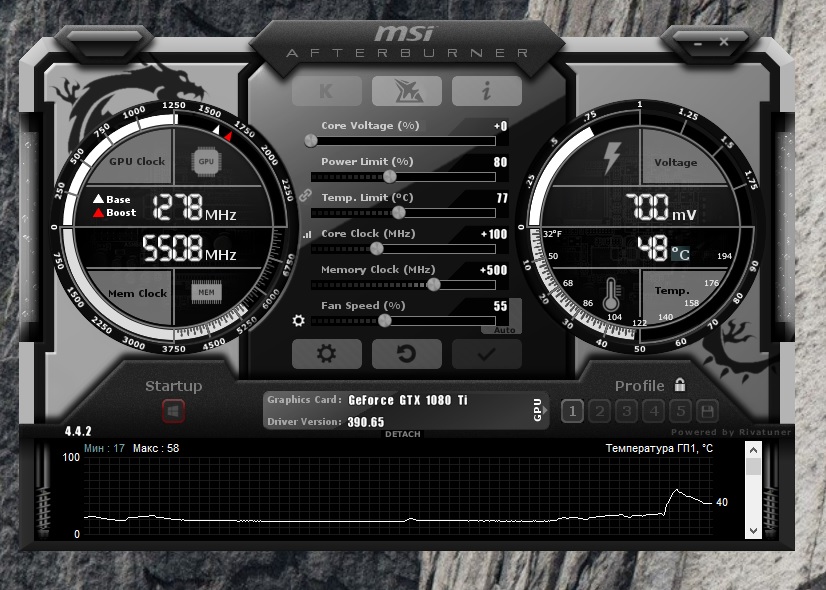Viewport: 826px width, 590px height.
Task: Select profile slot 1
Action: tap(572, 411)
